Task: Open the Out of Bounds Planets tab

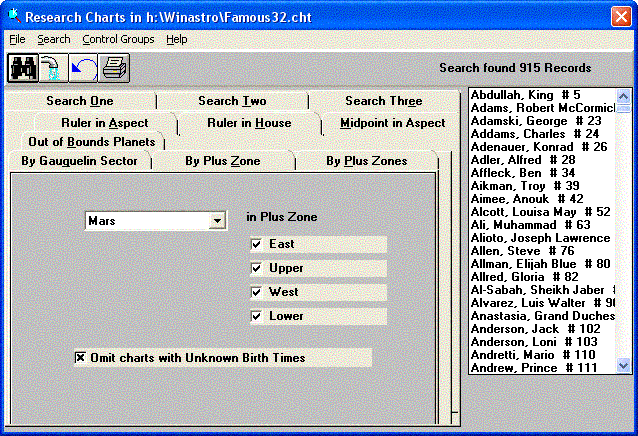Action: pos(91,142)
